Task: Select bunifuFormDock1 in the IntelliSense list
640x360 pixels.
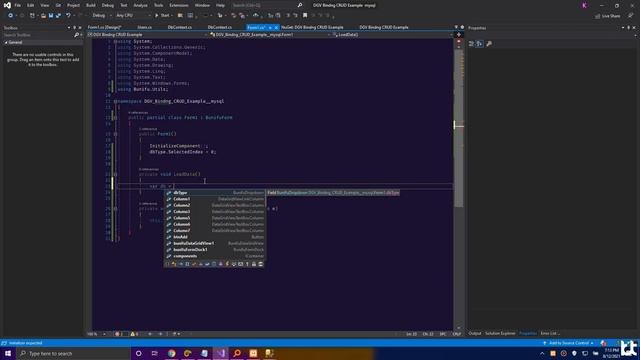Action: (215, 249)
